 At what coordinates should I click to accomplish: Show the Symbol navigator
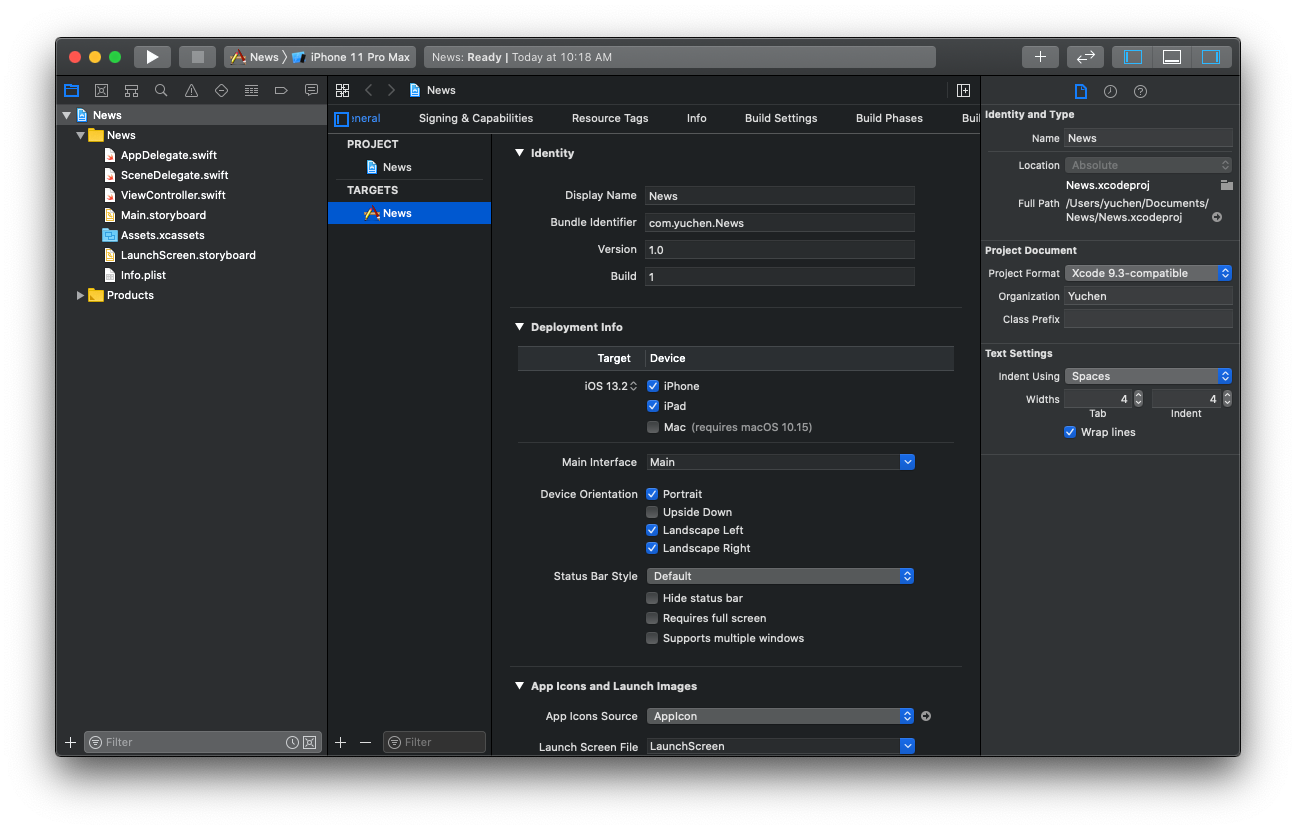point(131,90)
